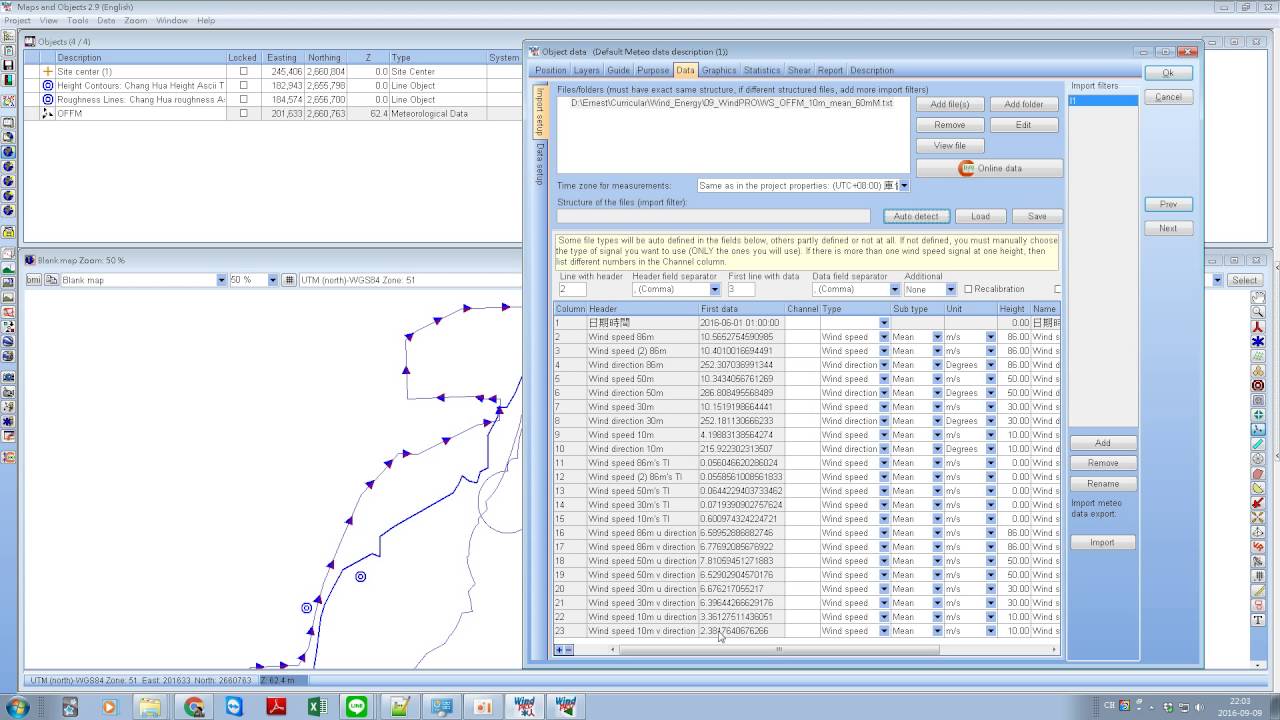This screenshot has height=720, width=1280.
Task: Open the Additional None dropdown
Action: tap(951, 290)
